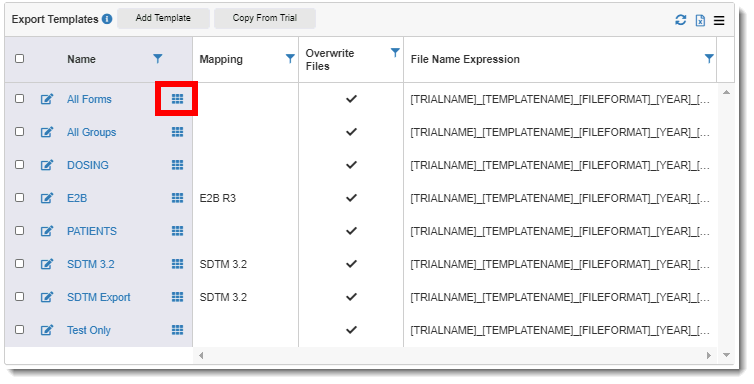Export to Excel using the spreadsheet icon
Screen dimensions: 754x384
(x=700, y=20)
